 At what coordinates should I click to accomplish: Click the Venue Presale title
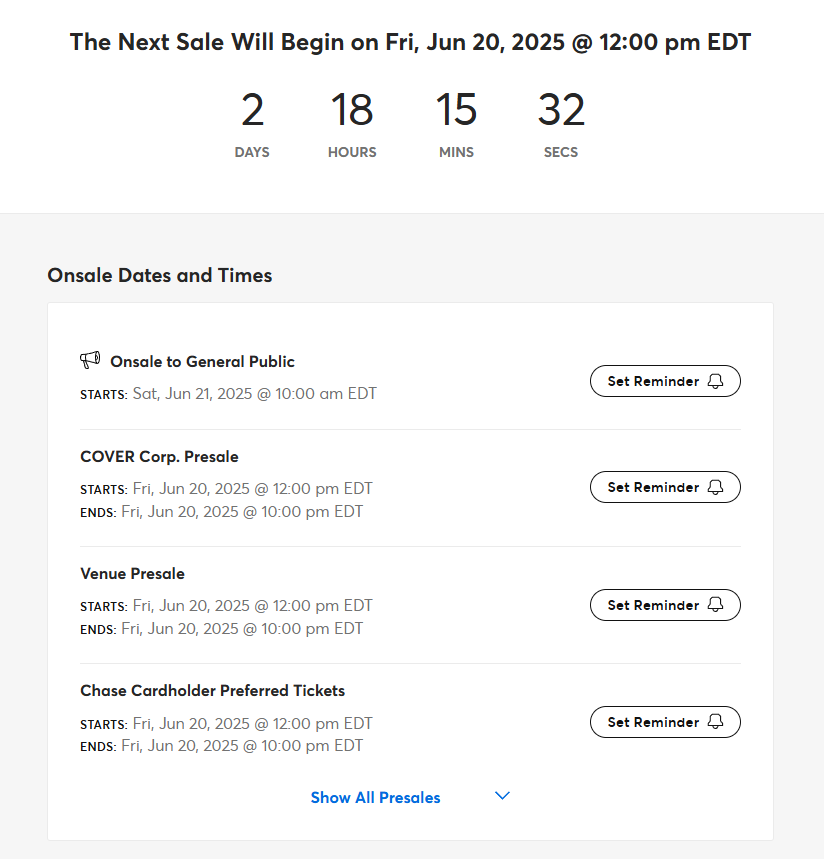133,574
